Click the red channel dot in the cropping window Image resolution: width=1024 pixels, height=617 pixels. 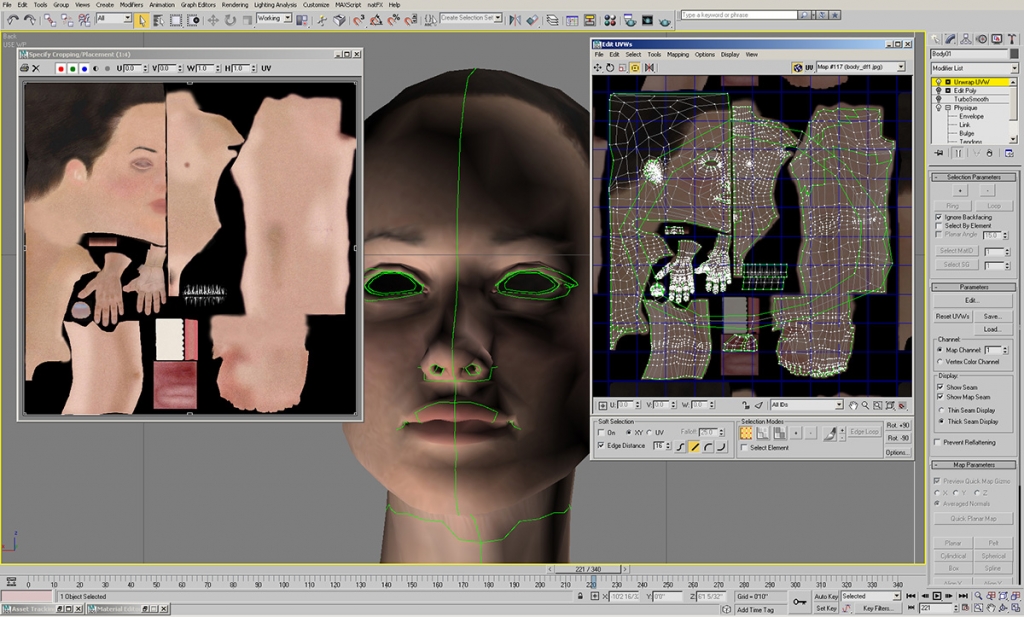tap(61, 69)
